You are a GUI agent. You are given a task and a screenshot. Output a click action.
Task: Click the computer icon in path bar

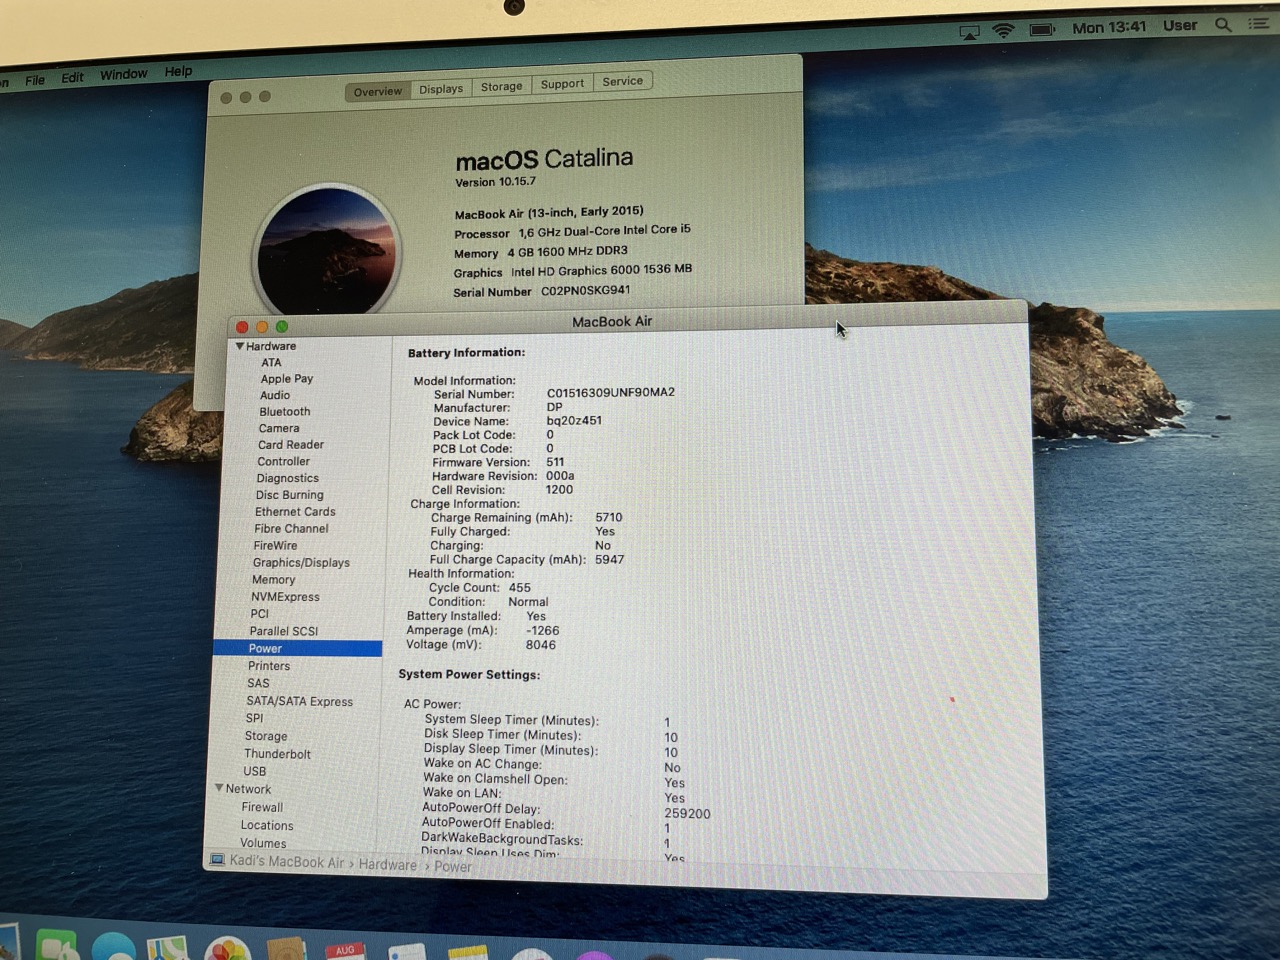(x=217, y=860)
